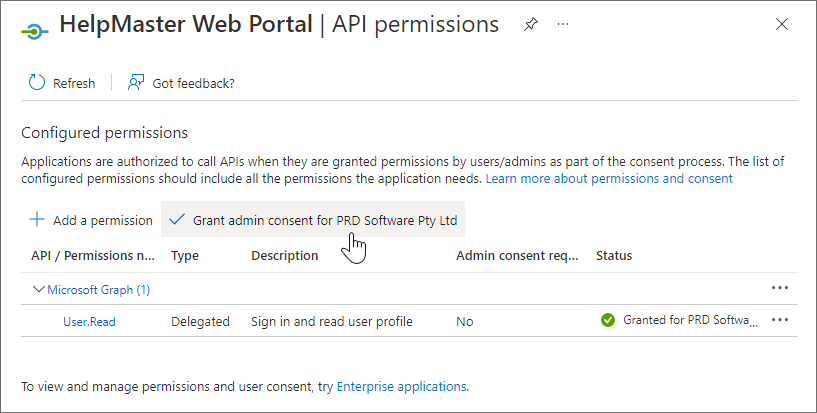817x413 pixels.
Task: Click the green granted status icon
Action: (608, 320)
